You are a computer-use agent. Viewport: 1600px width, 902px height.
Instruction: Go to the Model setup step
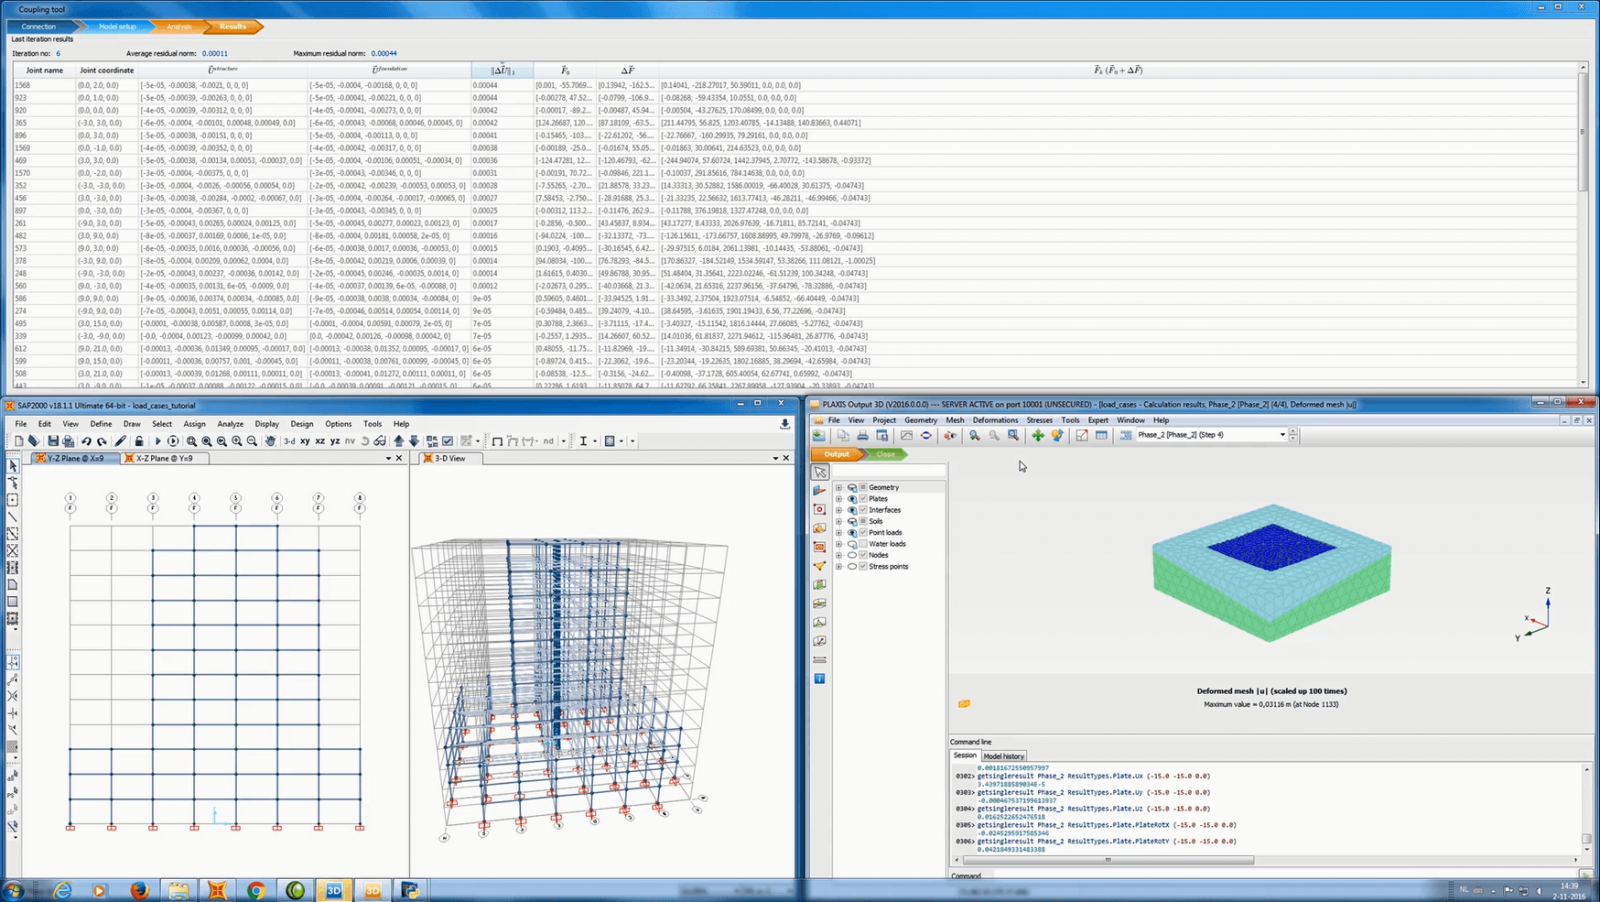click(117, 26)
